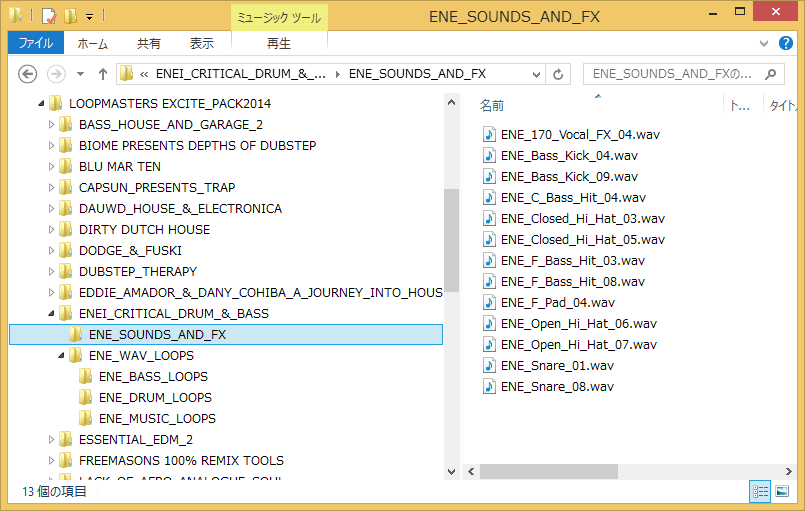This screenshot has width=805, height=511.
Task: Click ENE_F_Bass_Hit_08.wav file icon
Action: (489, 282)
